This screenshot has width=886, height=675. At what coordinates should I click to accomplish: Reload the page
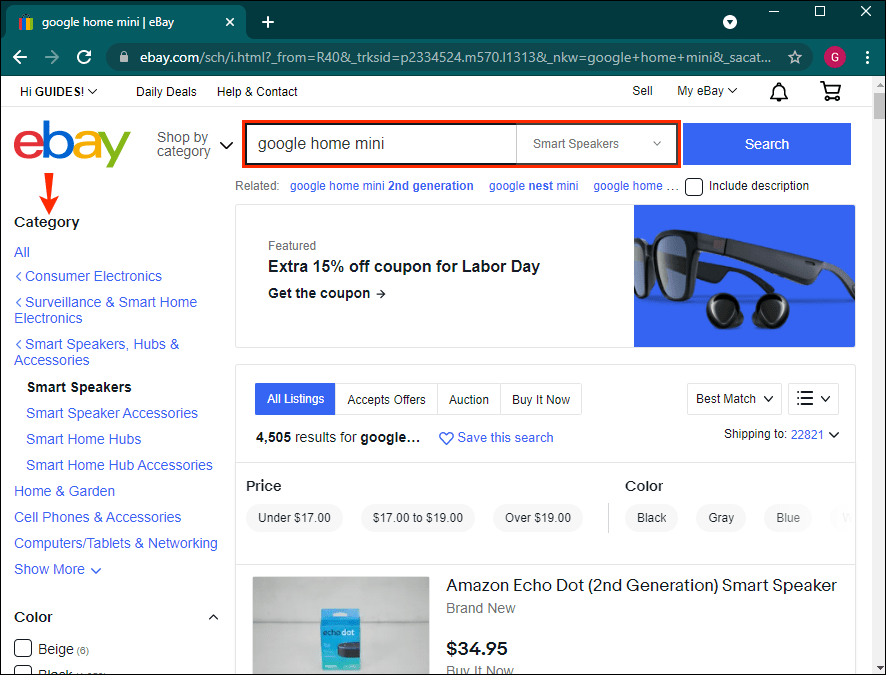[x=84, y=57]
